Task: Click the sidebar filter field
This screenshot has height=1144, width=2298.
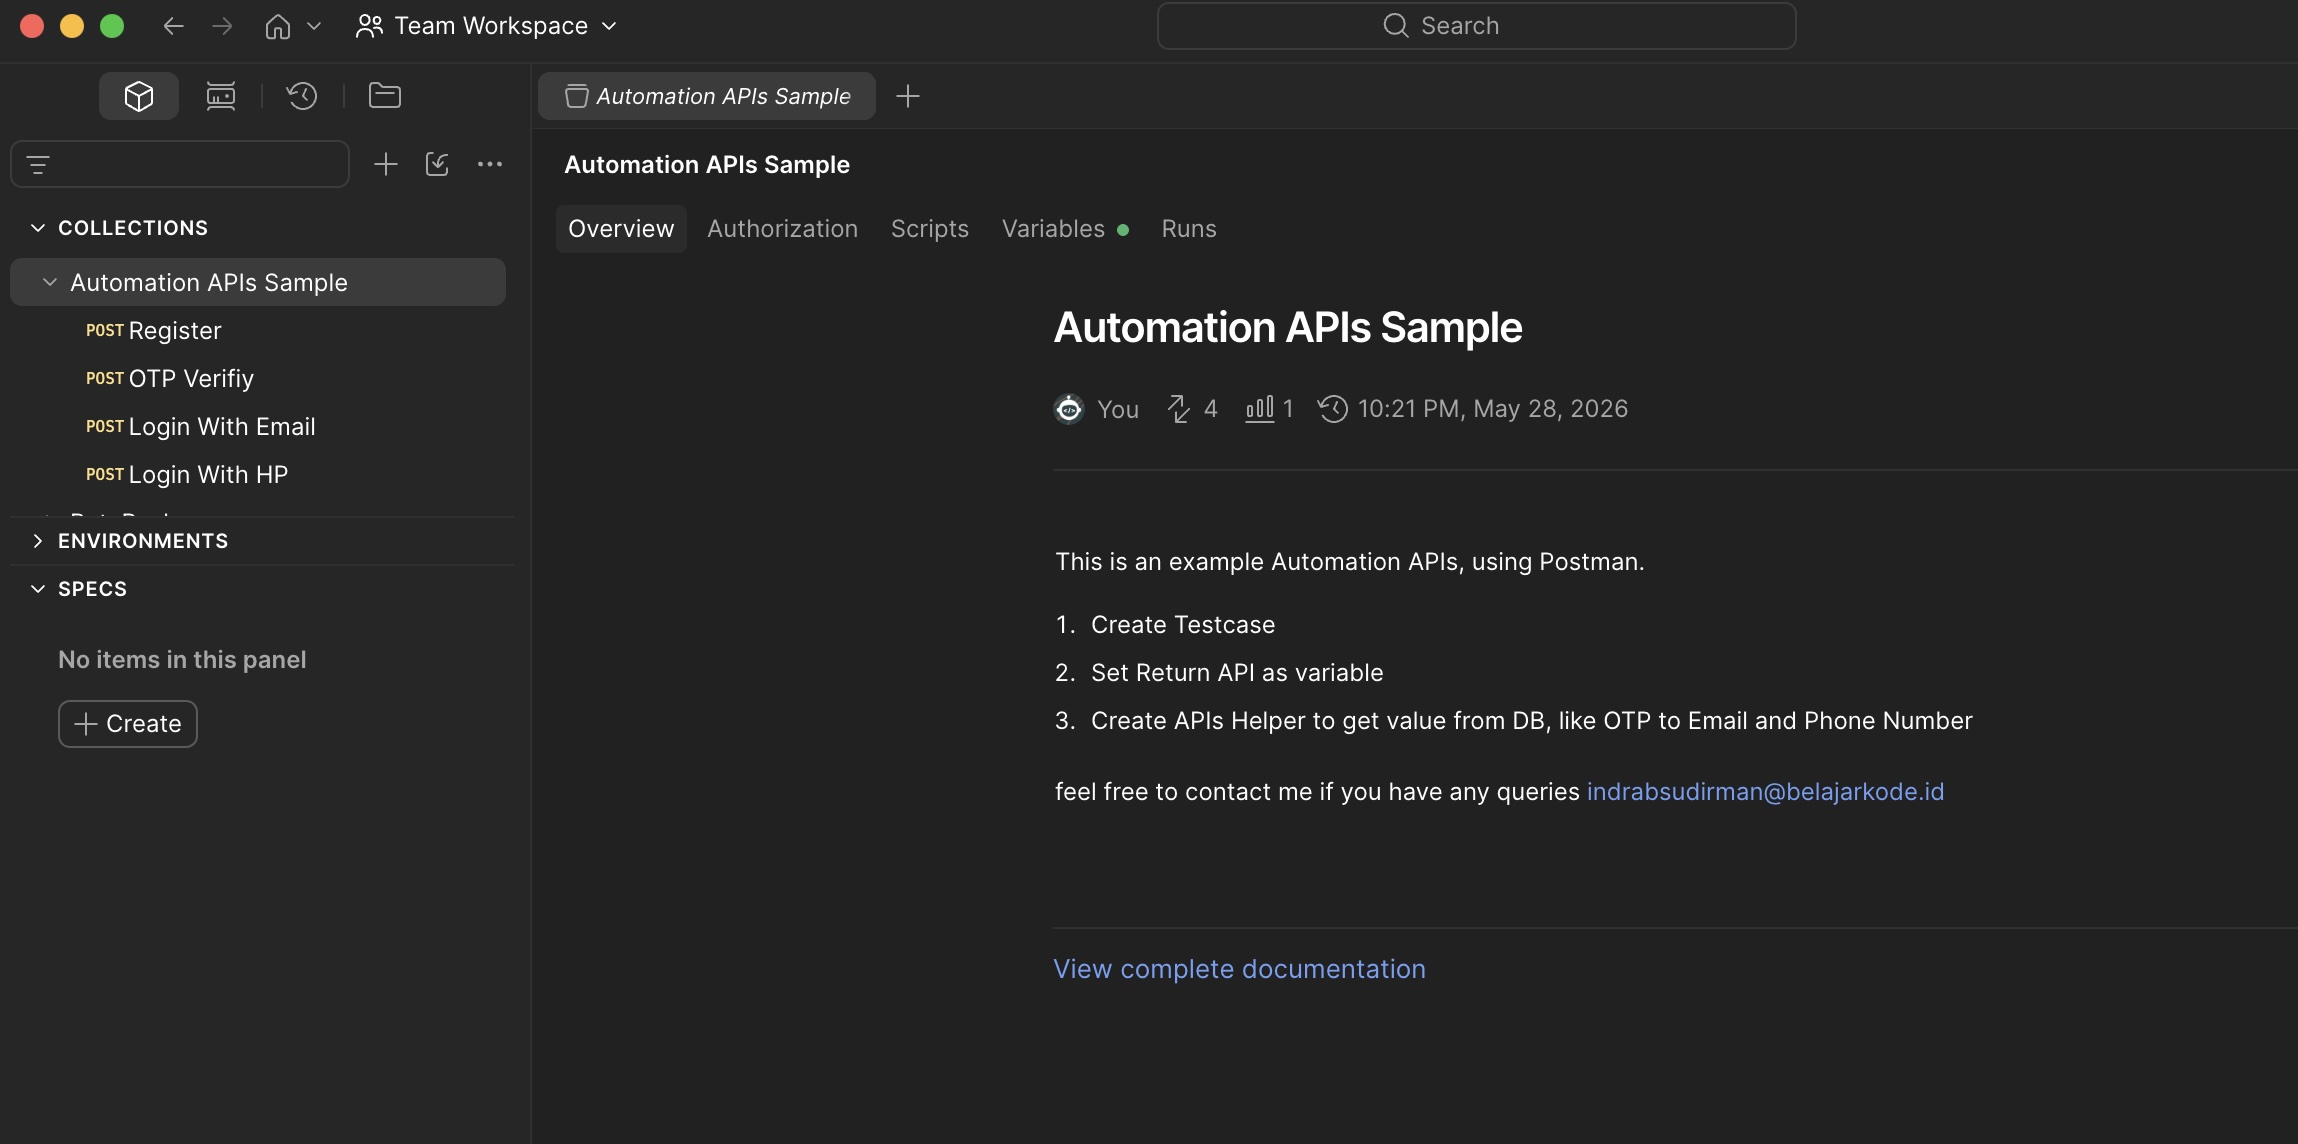Action: tap(180, 164)
